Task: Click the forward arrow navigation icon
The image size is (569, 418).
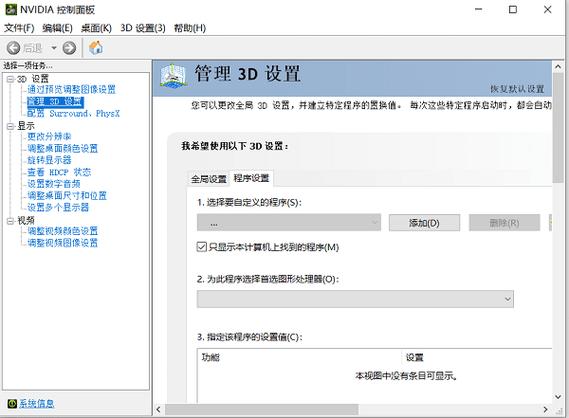Action: tap(69, 48)
